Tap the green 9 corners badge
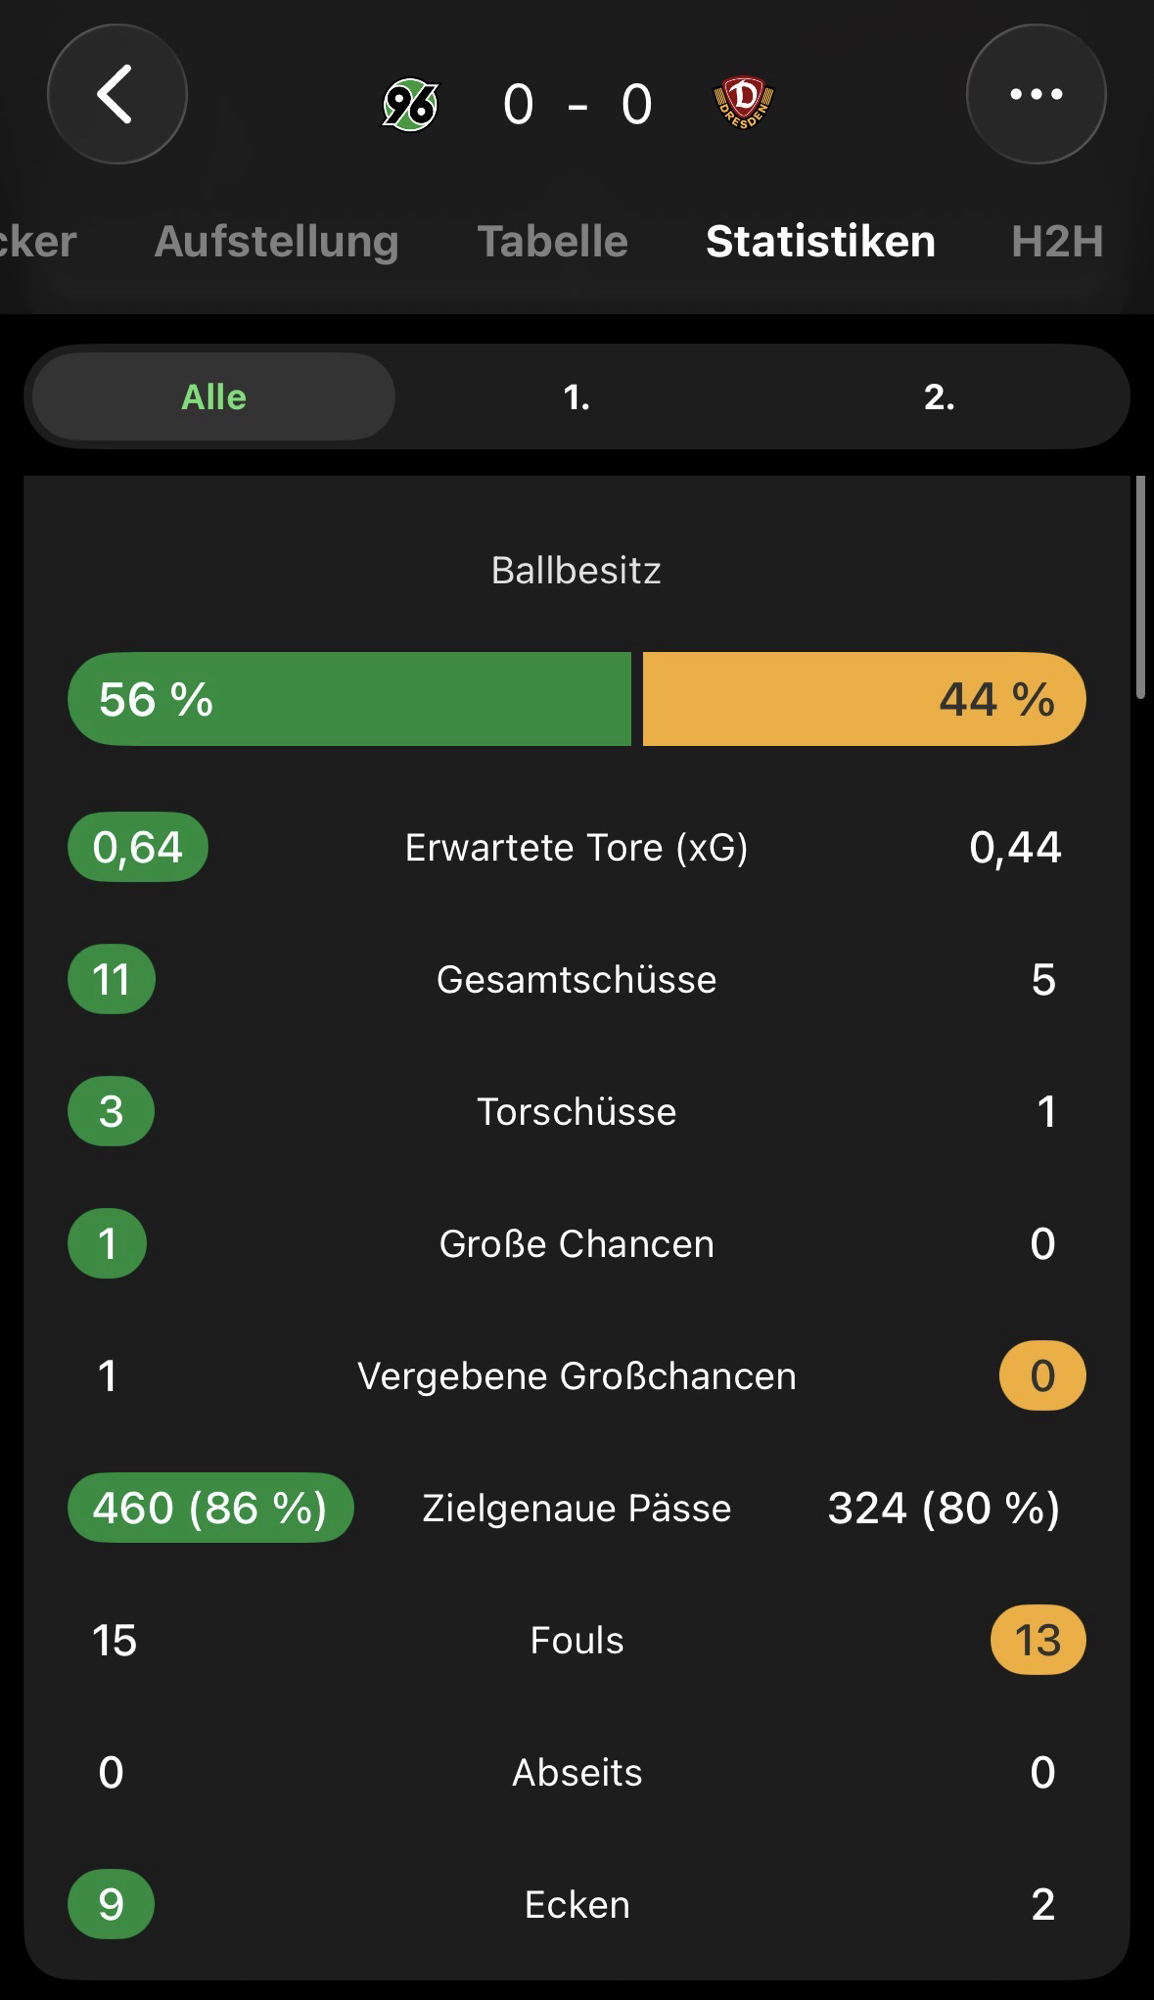The width and height of the screenshot is (1154, 2000). click(111, 1904)
